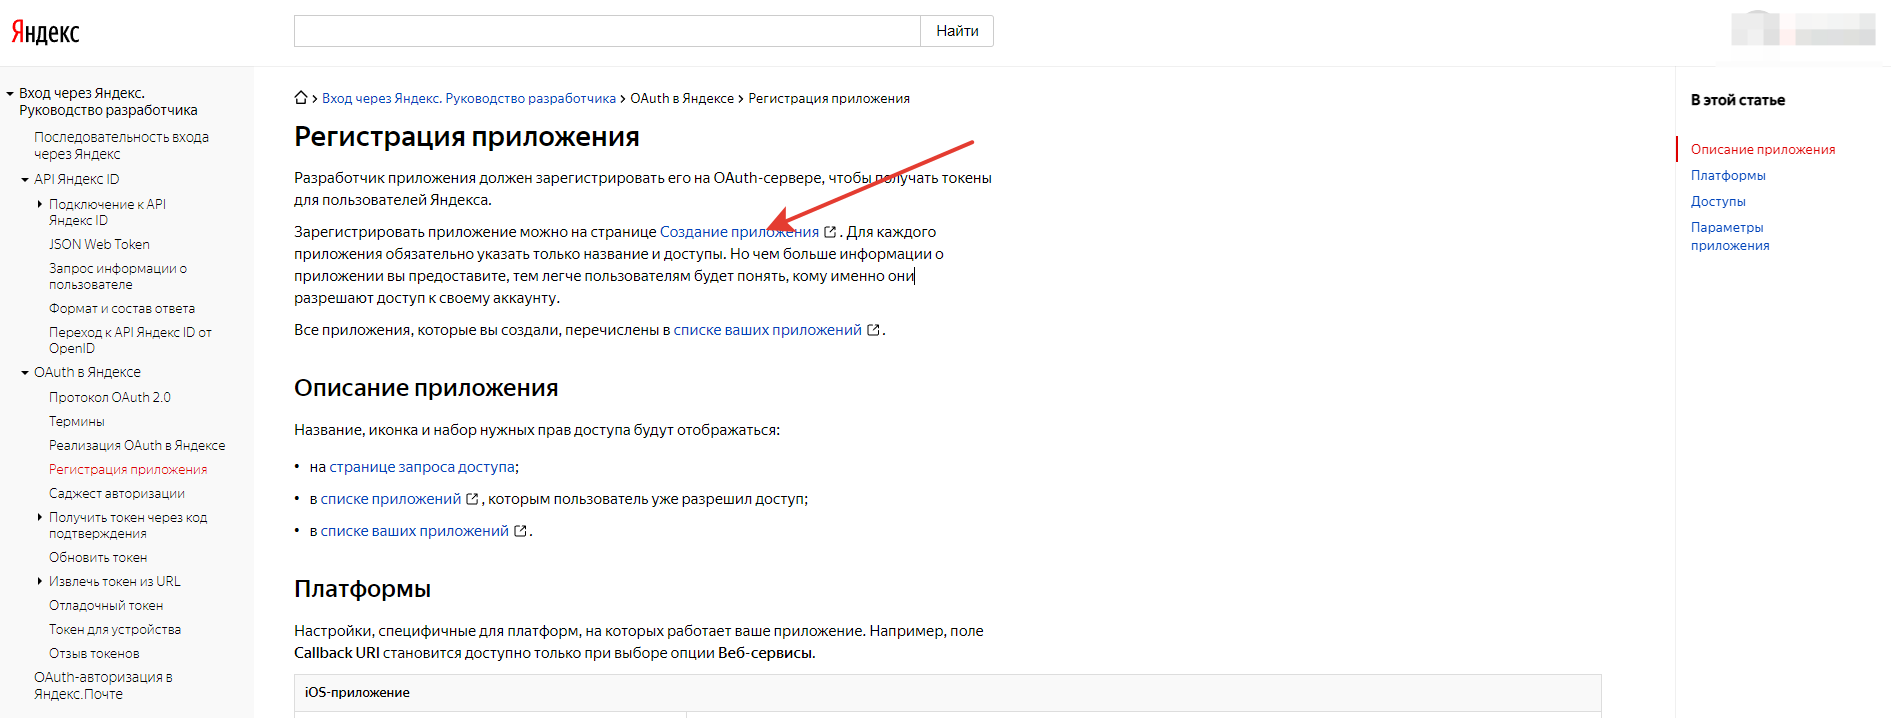Viewport: 1891px width, 718px height.
Task: Open списке приложений link about granted access
Action: point(391,499)
